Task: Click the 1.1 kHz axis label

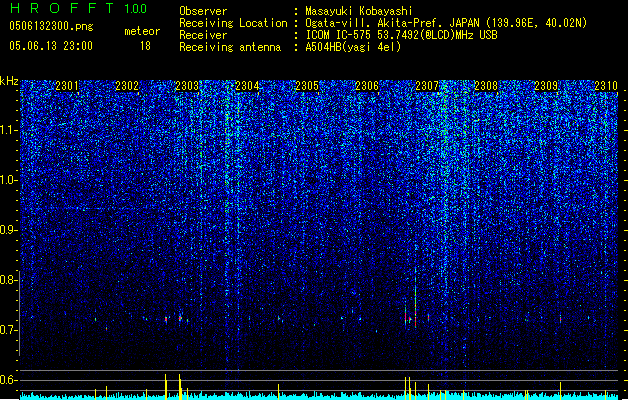Action: click(x=9, y=130)
